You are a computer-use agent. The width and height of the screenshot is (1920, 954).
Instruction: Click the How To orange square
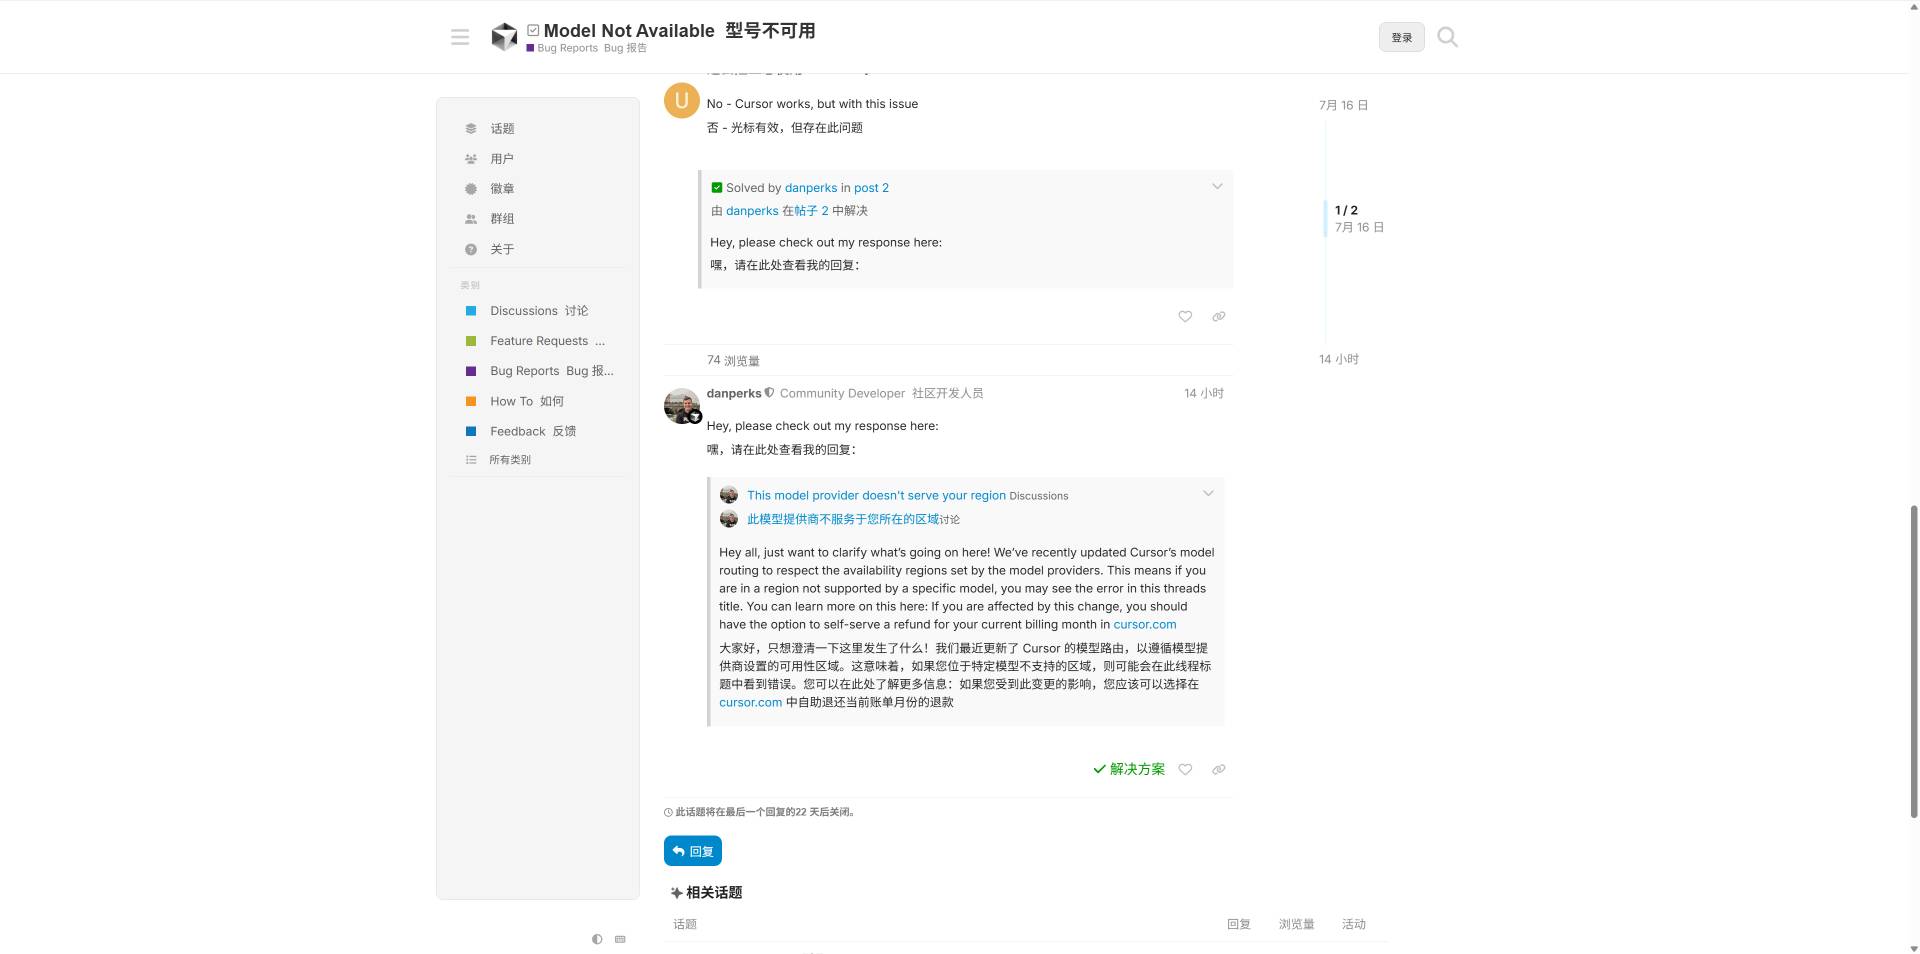pyautogui.click(x=471, y=401)
